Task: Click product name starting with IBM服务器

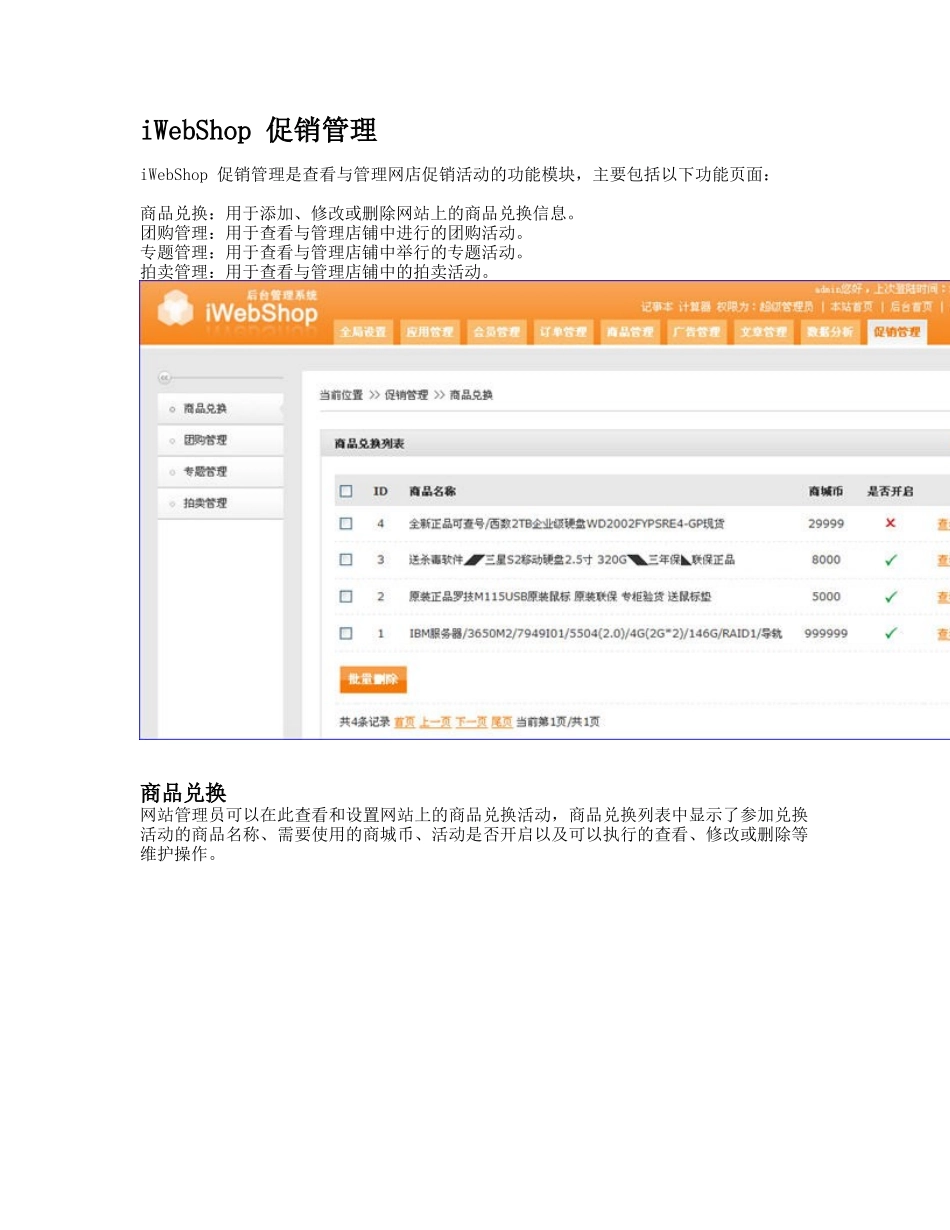Action: pos(595,633)
